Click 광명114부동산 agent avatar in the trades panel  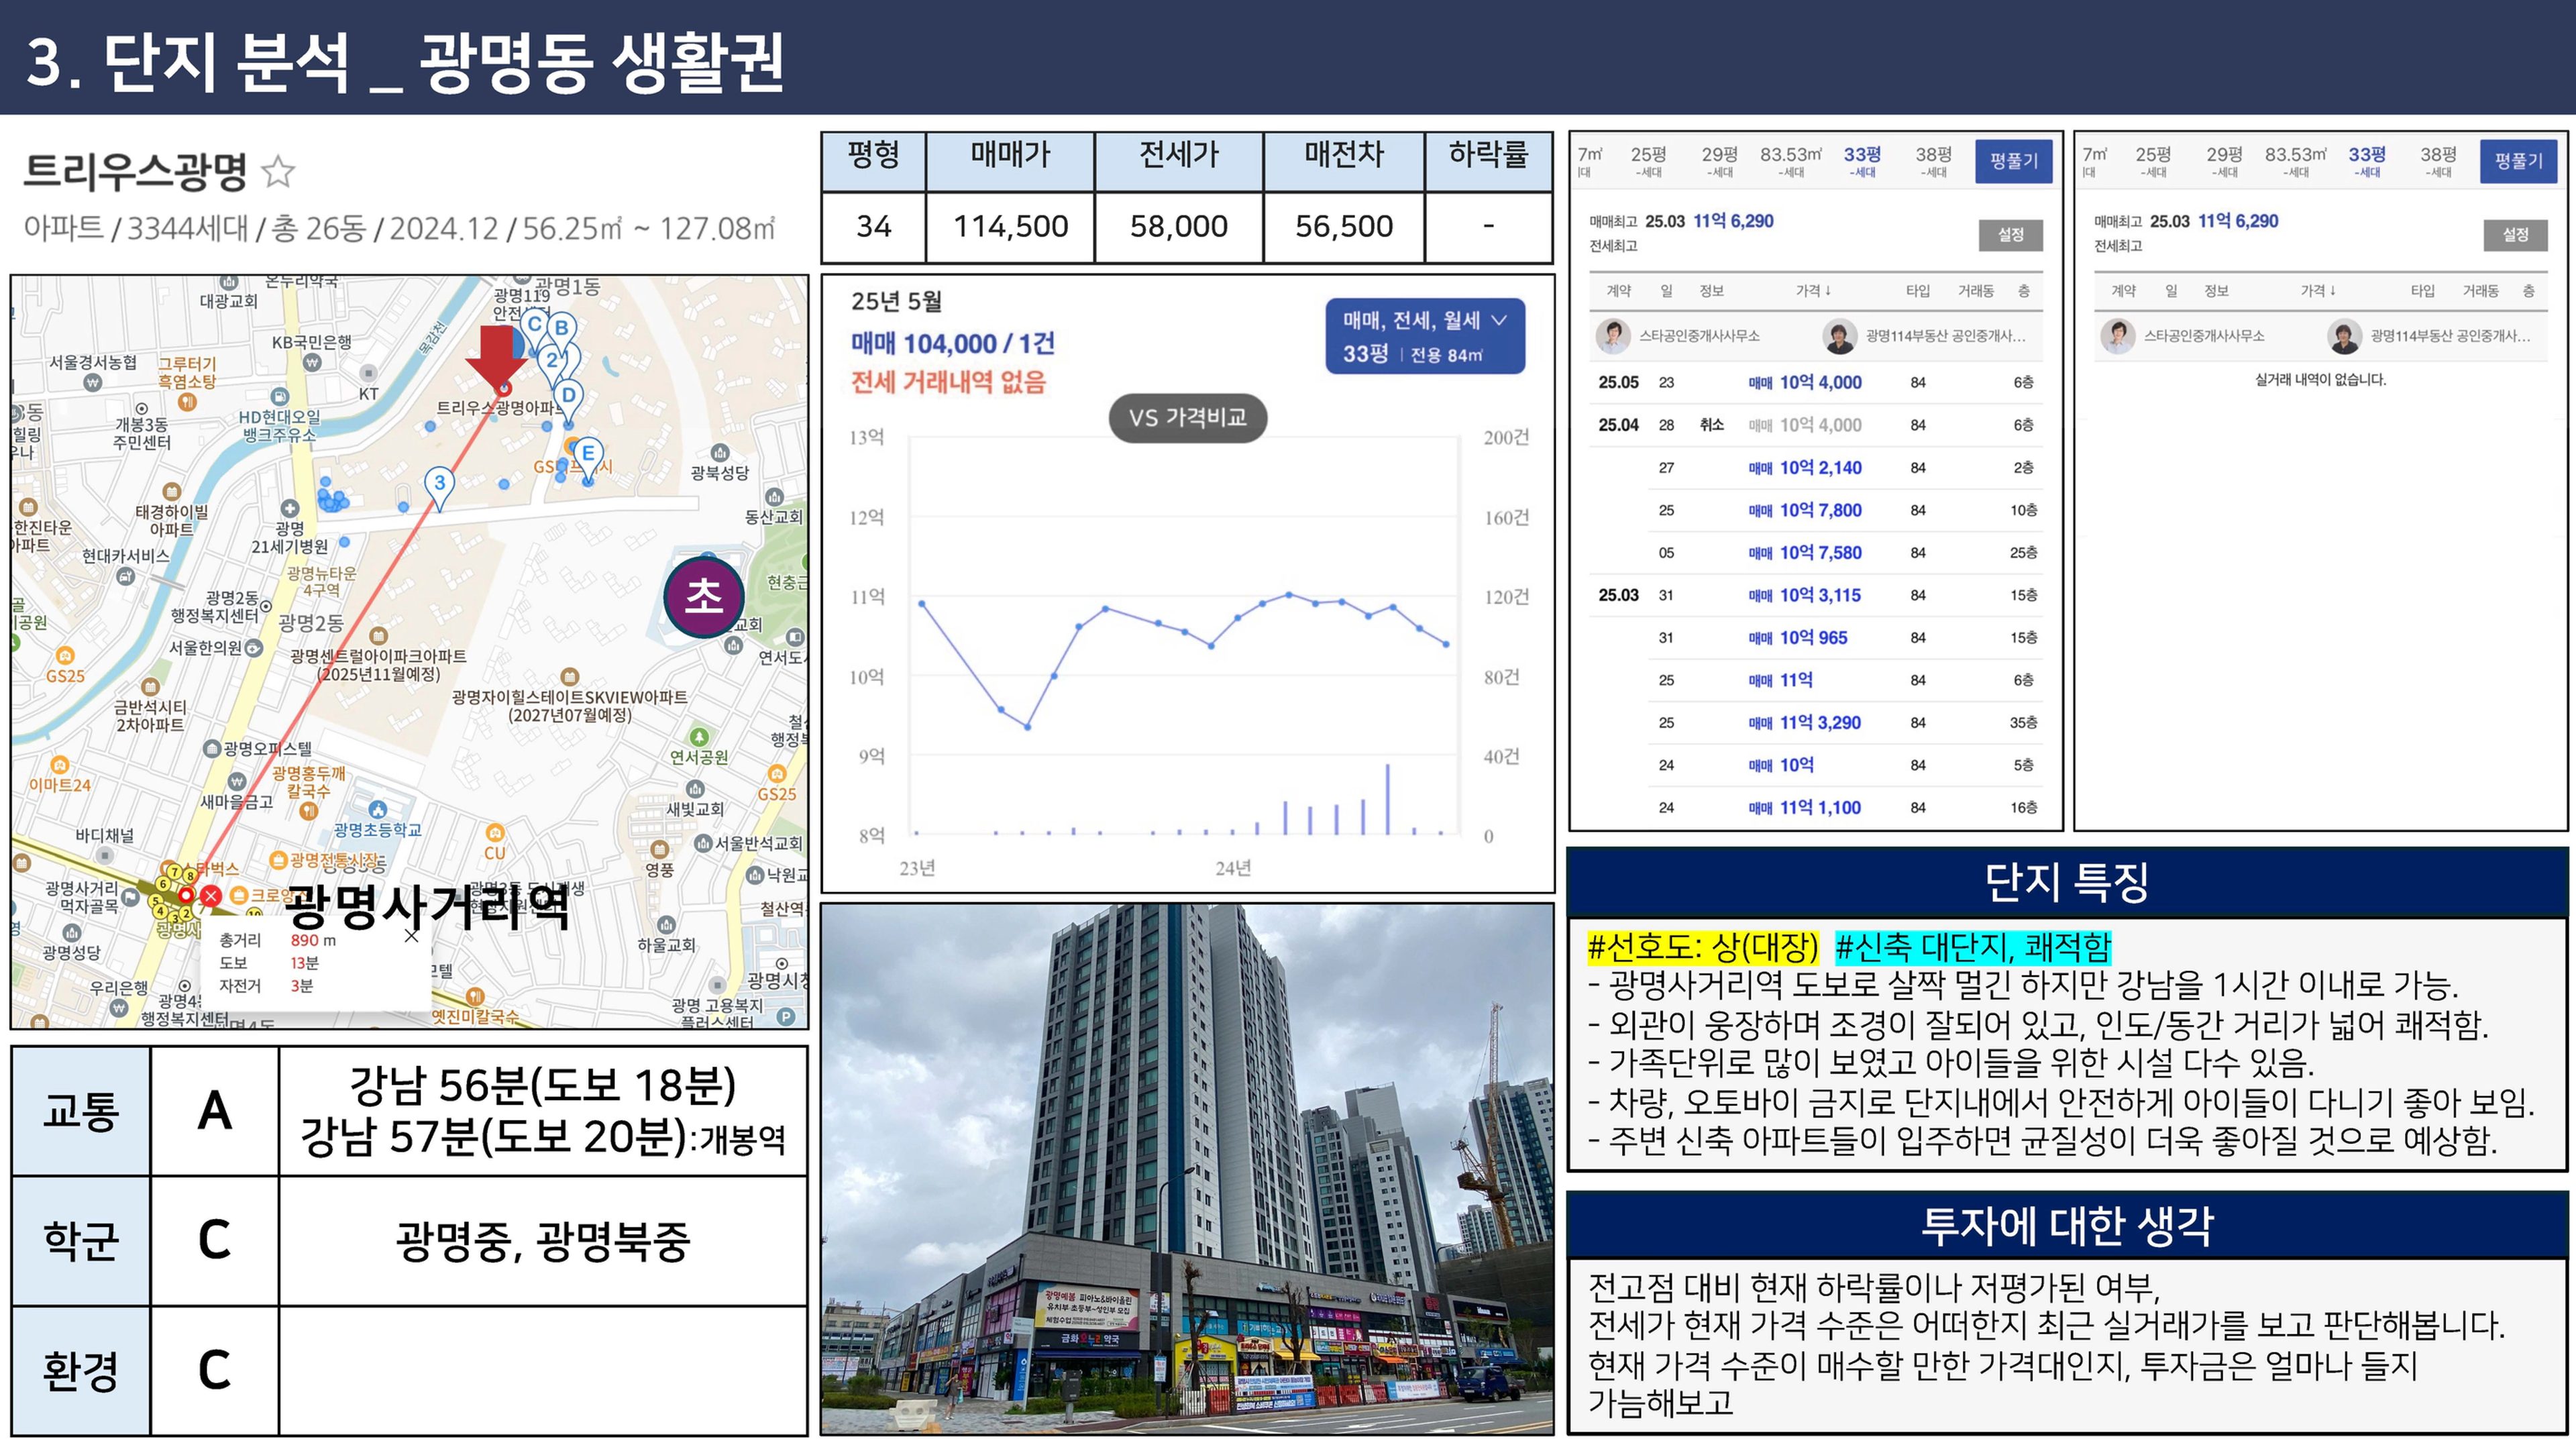1840,336
